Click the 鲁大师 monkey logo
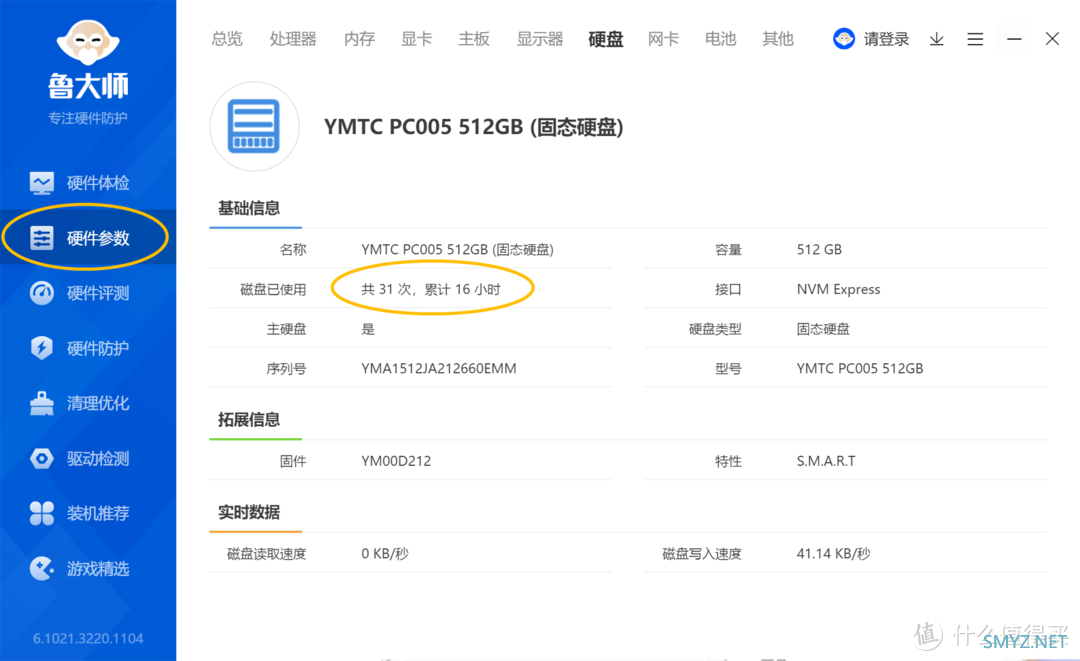1080x661 pixels. point(88,43)
